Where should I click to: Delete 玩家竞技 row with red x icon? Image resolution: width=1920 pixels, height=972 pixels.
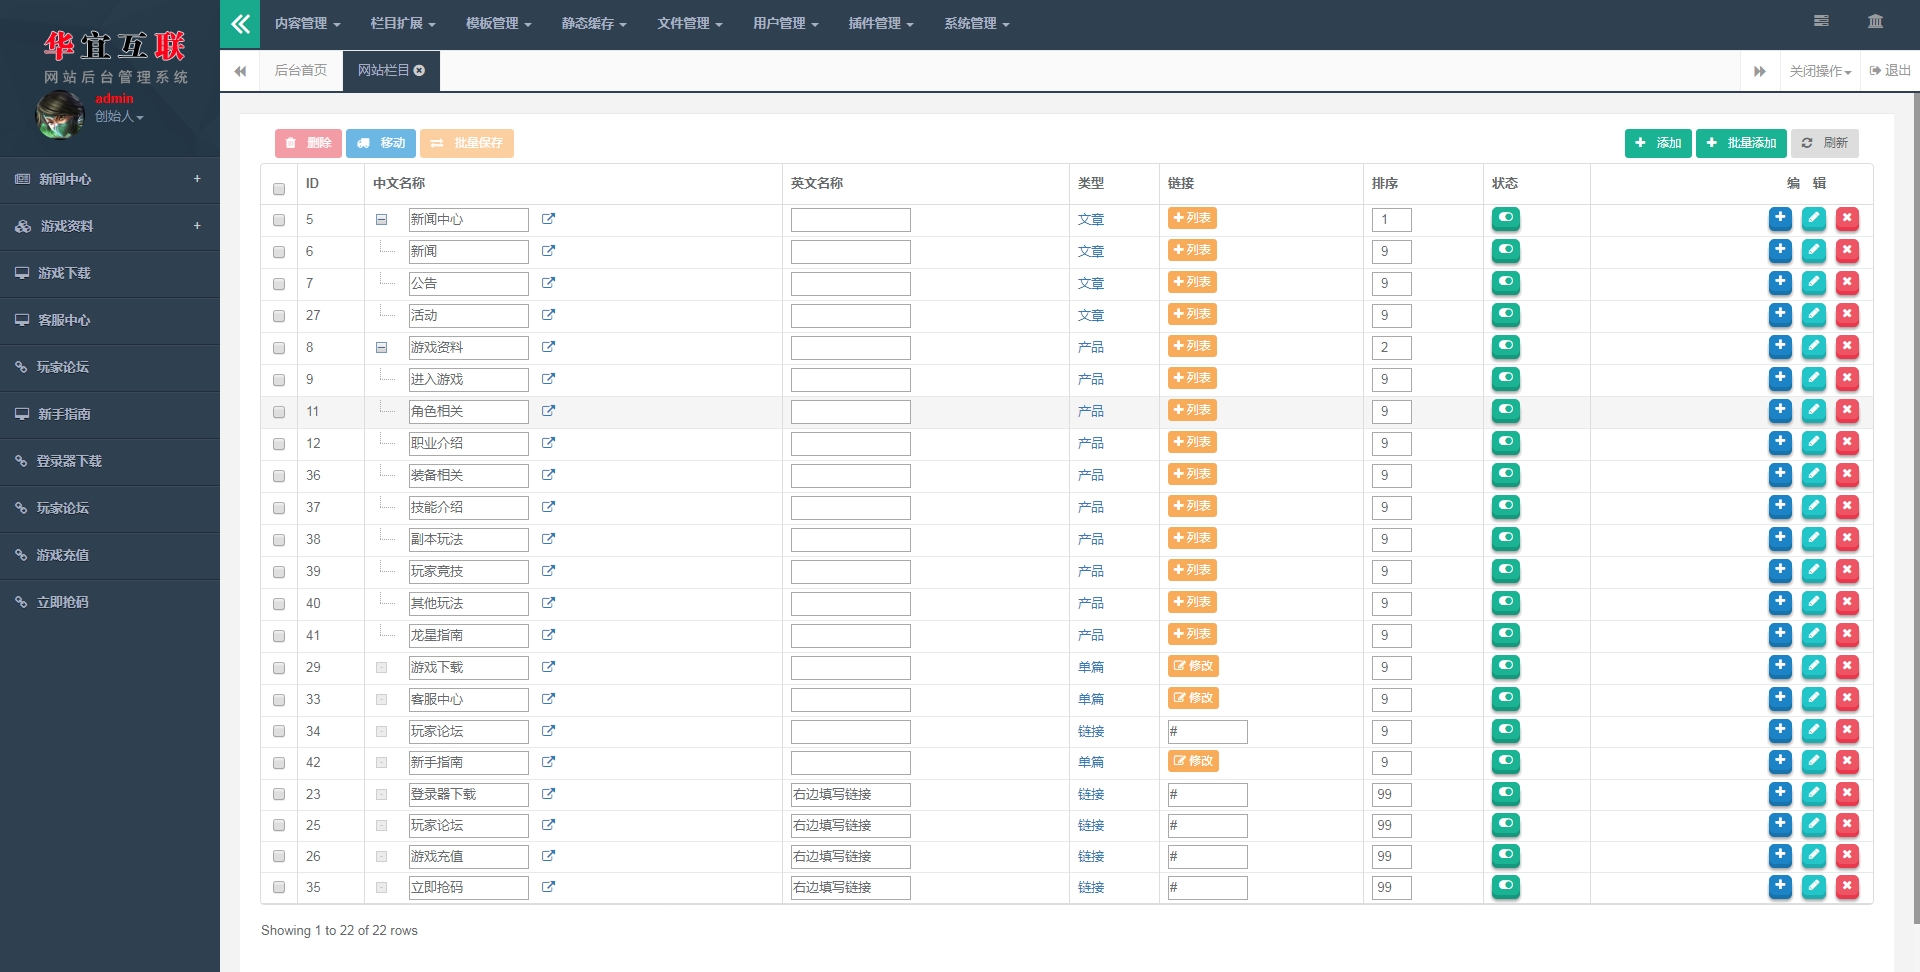click(1848, 570)
